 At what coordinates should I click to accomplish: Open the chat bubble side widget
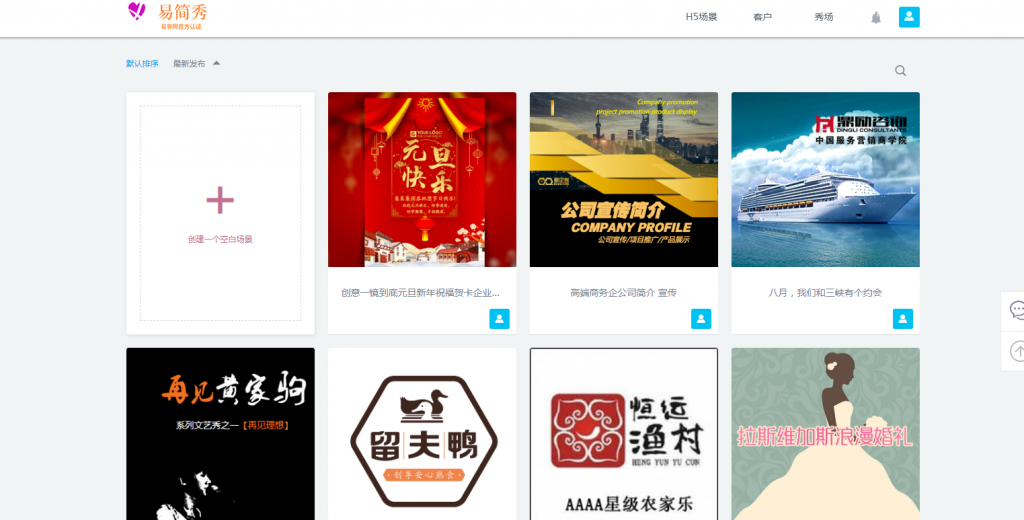1016,310
